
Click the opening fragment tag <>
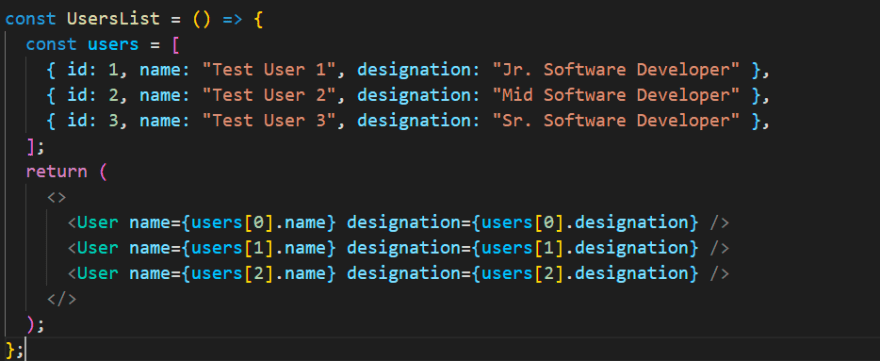[57, 197]
